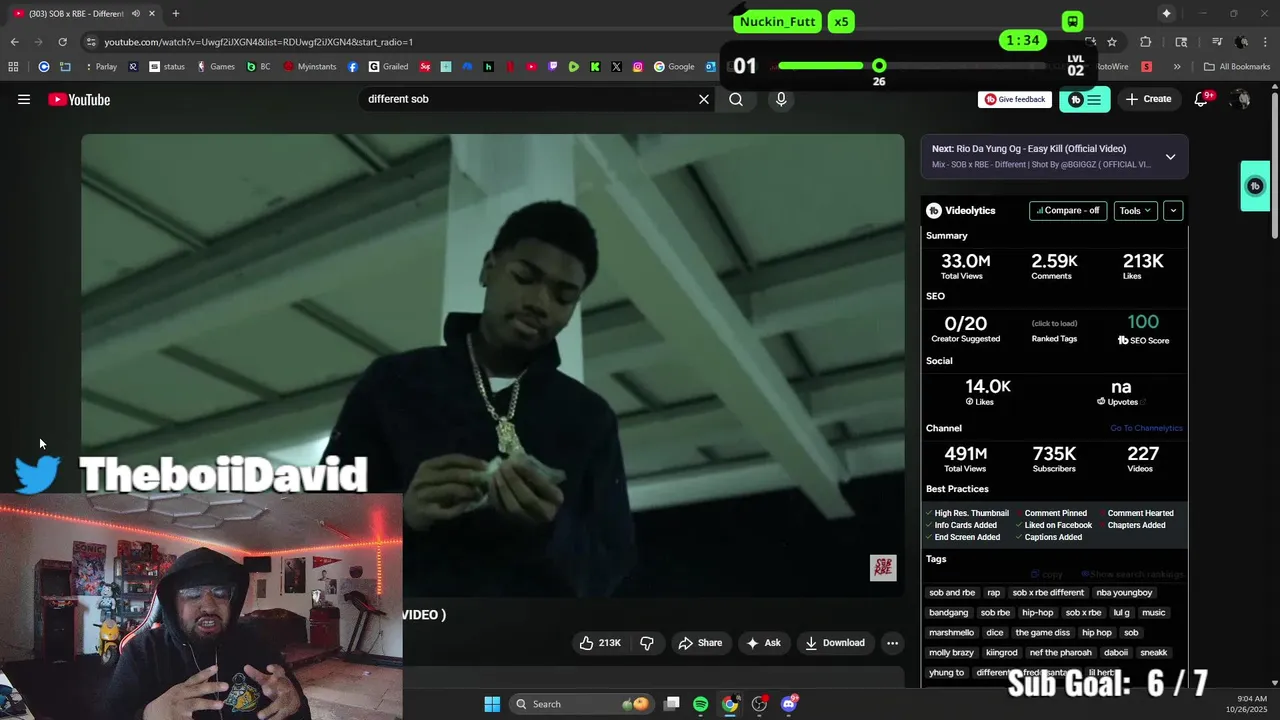Image resolution: width=1280 pixels, height=720 pixels.
Task: Bookmark this page with star icon
Action: click(x=1112, y=42)
